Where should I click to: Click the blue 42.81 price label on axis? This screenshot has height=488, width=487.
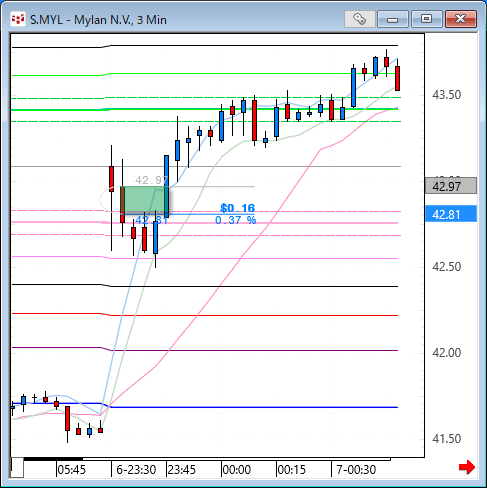click(451, 214)
